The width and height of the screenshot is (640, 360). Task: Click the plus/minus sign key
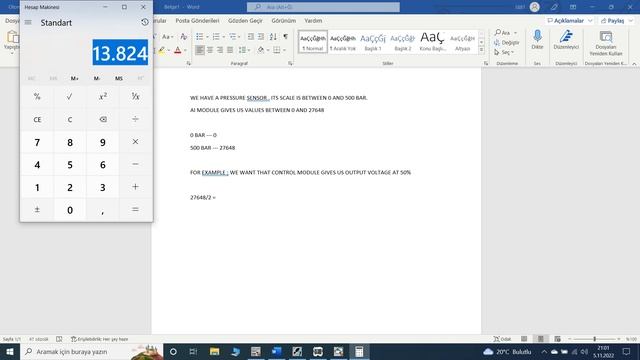coord(37,209)
